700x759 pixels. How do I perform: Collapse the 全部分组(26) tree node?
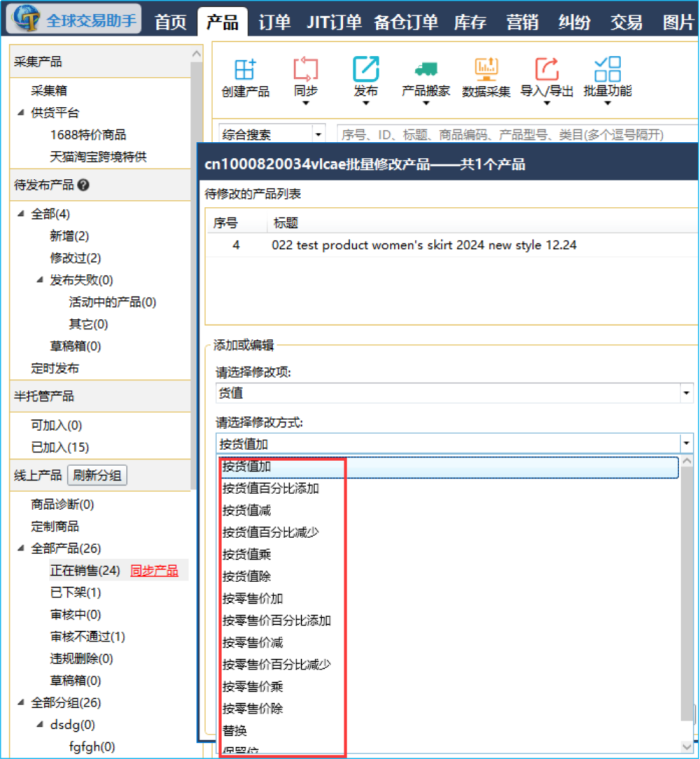(21, 702)
